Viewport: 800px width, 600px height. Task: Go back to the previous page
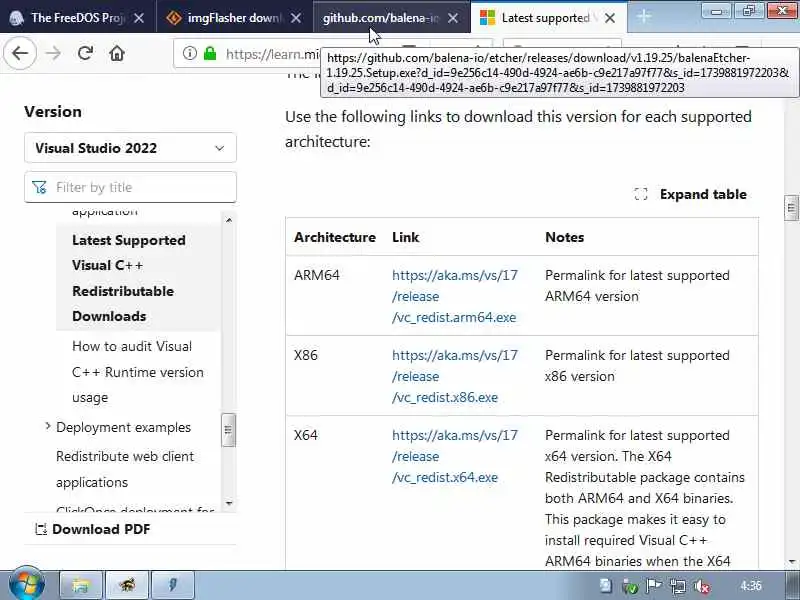pyautogui.click(x=20, y=53)
